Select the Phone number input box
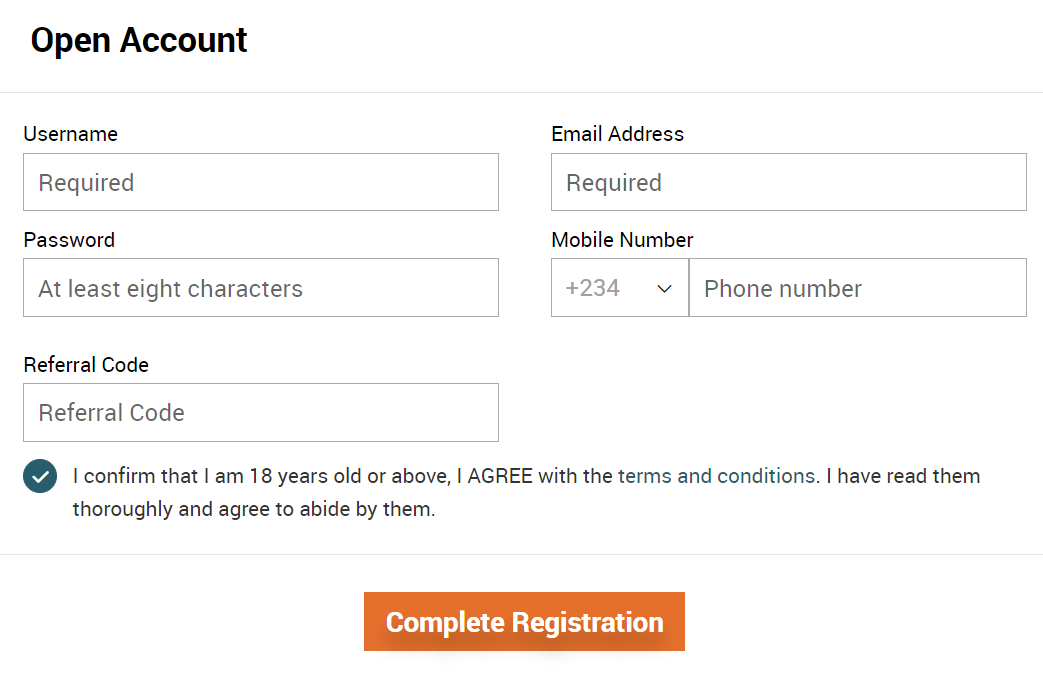Image resolution: width=1043 pixels, height=678 pixels. pyautogui.click(x=857, y=288)
